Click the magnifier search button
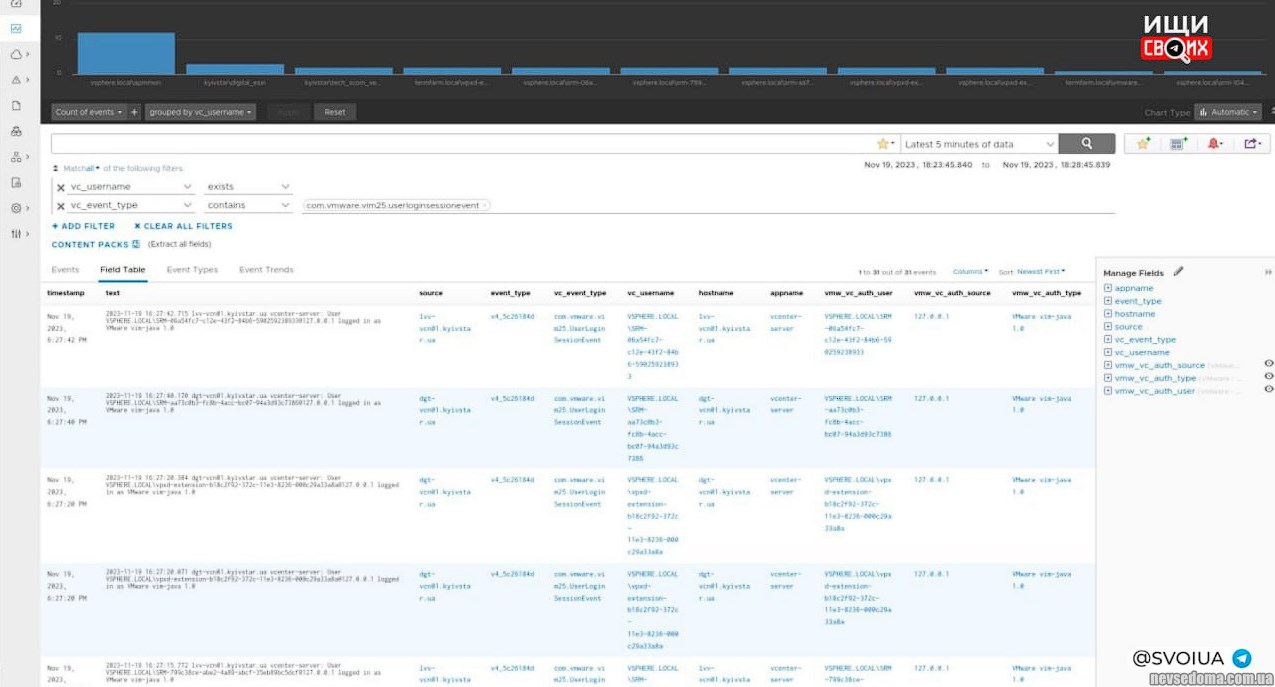The height and width of the screenshot is (687, 1275). 1086,144
